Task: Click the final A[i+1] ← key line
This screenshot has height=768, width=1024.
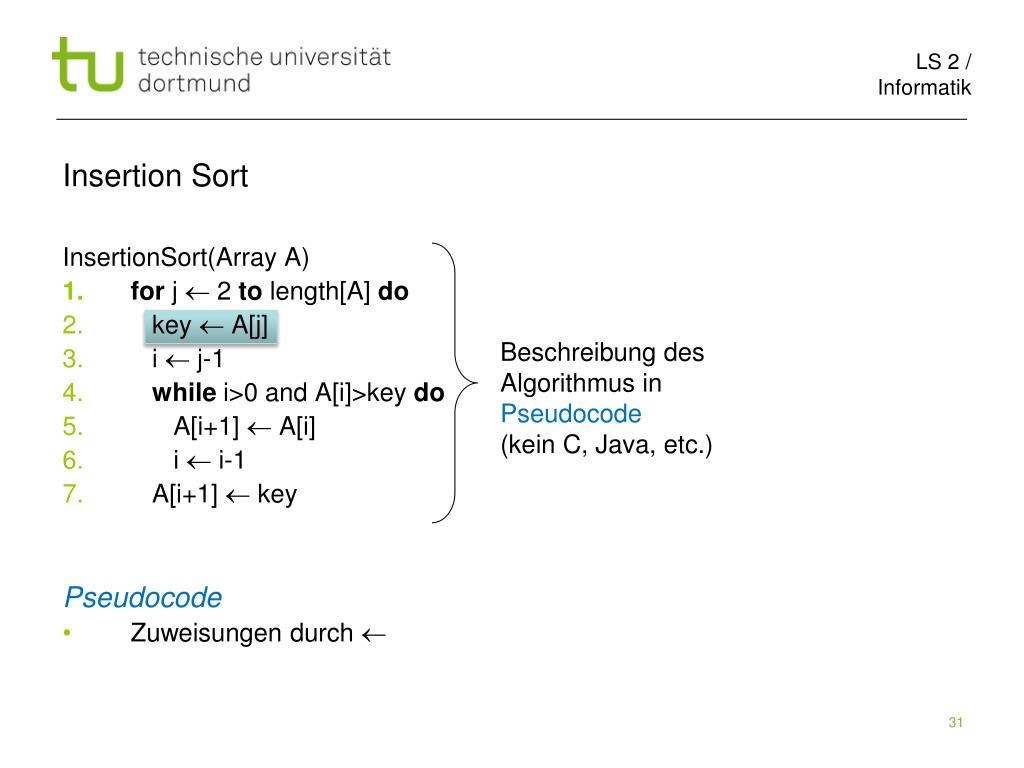Action: point(225,494)
